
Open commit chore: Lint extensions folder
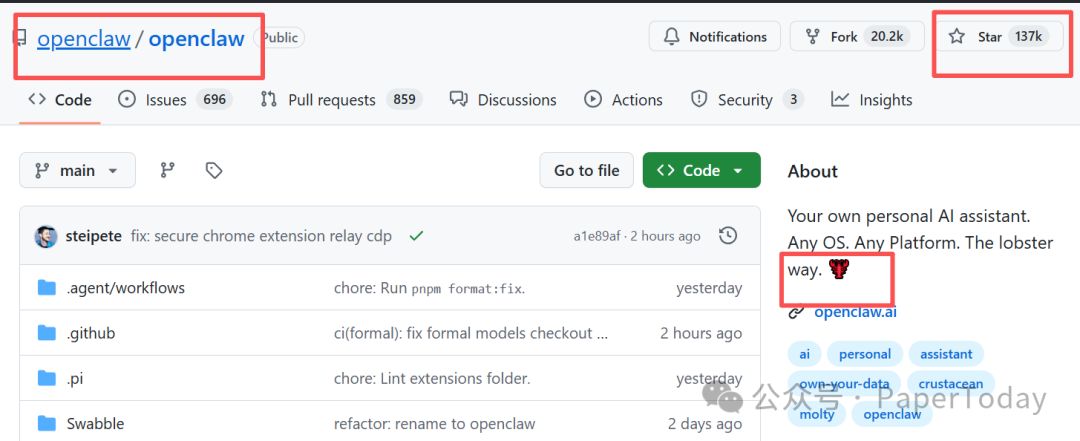click(432, 379)
